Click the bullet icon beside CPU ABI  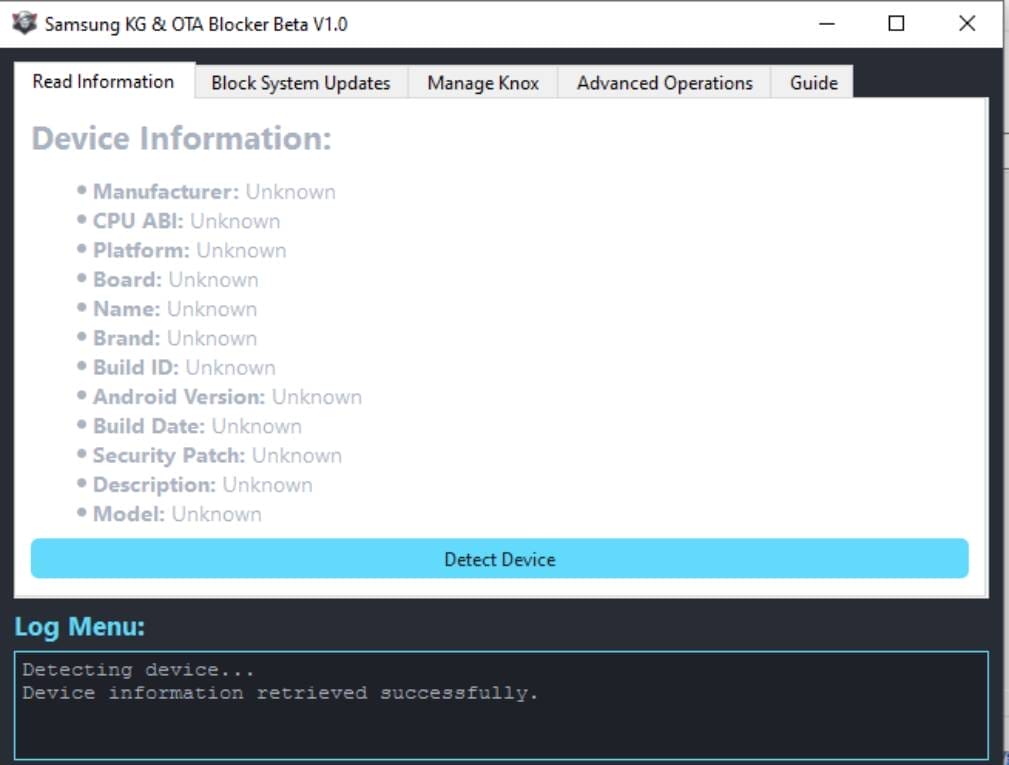(x=82, y=221)
